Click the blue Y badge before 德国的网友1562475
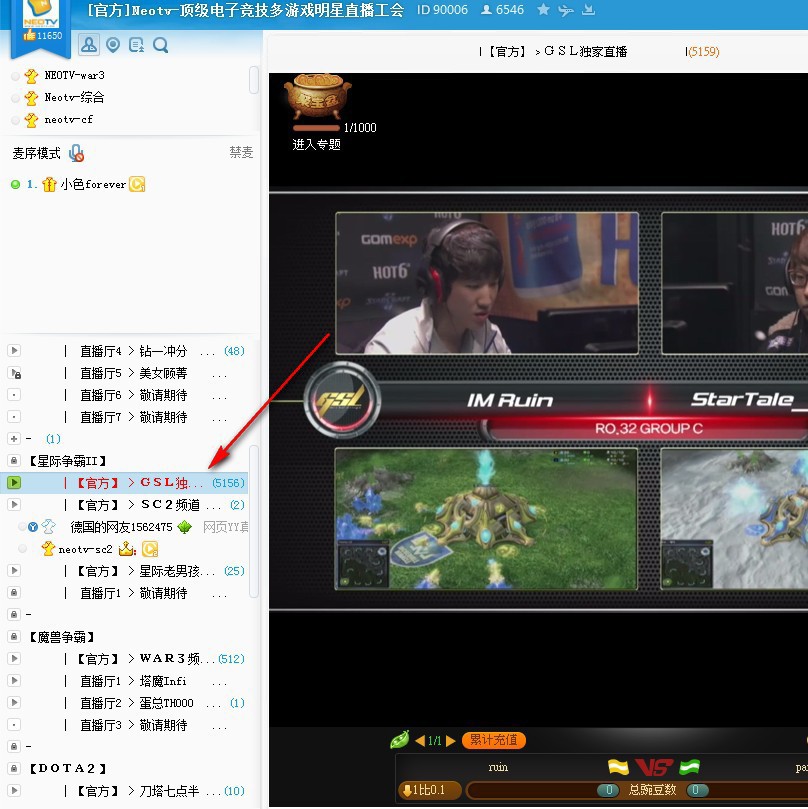 click(33, 527)
